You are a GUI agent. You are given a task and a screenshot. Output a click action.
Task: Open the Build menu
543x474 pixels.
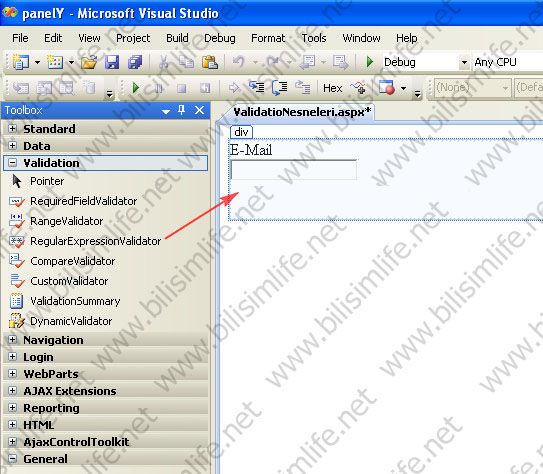coord(177,38)
